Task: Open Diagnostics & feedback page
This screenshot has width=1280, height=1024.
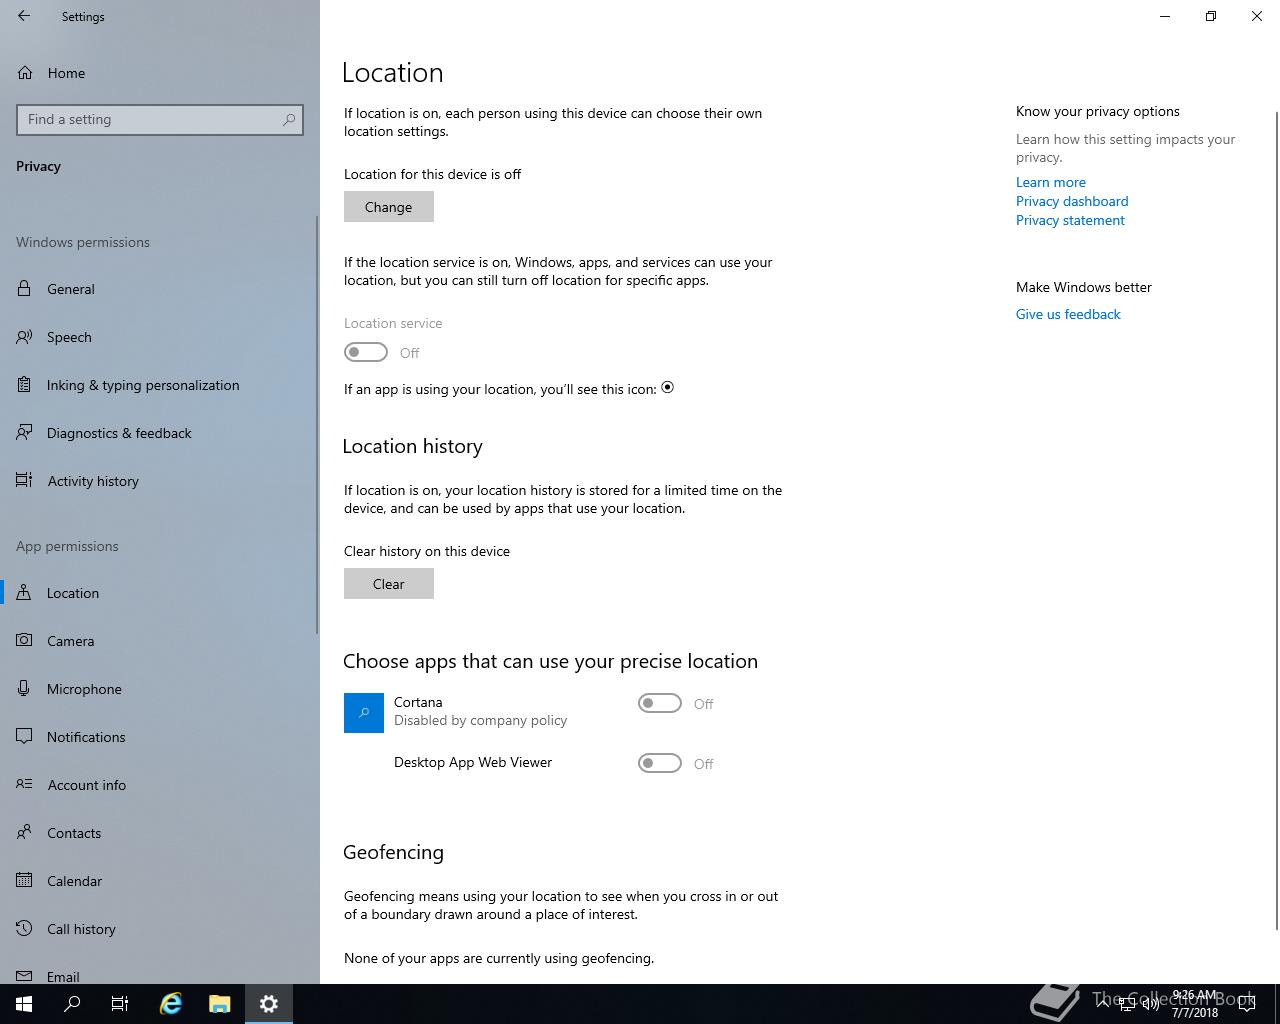Action: 160,433
